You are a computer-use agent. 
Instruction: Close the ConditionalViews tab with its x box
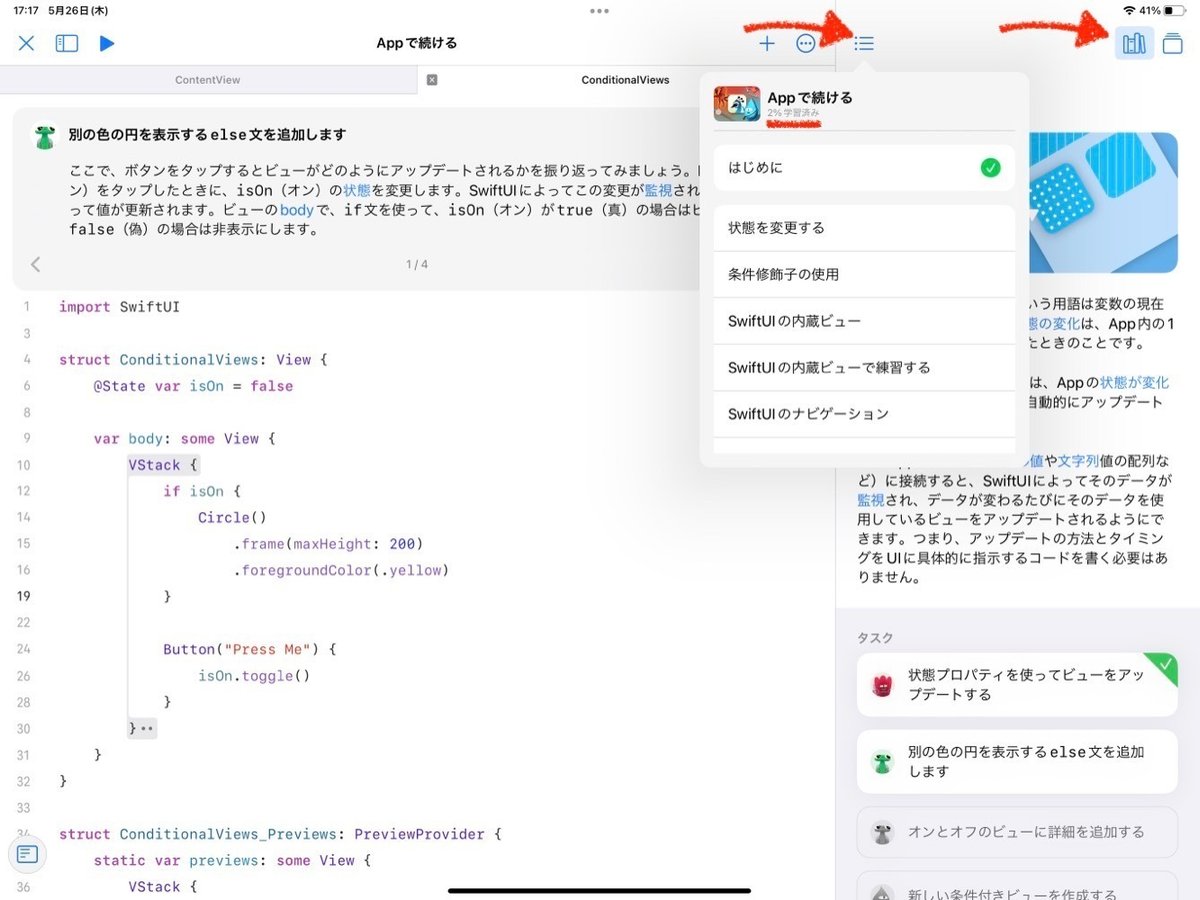[x=432, y=80]
